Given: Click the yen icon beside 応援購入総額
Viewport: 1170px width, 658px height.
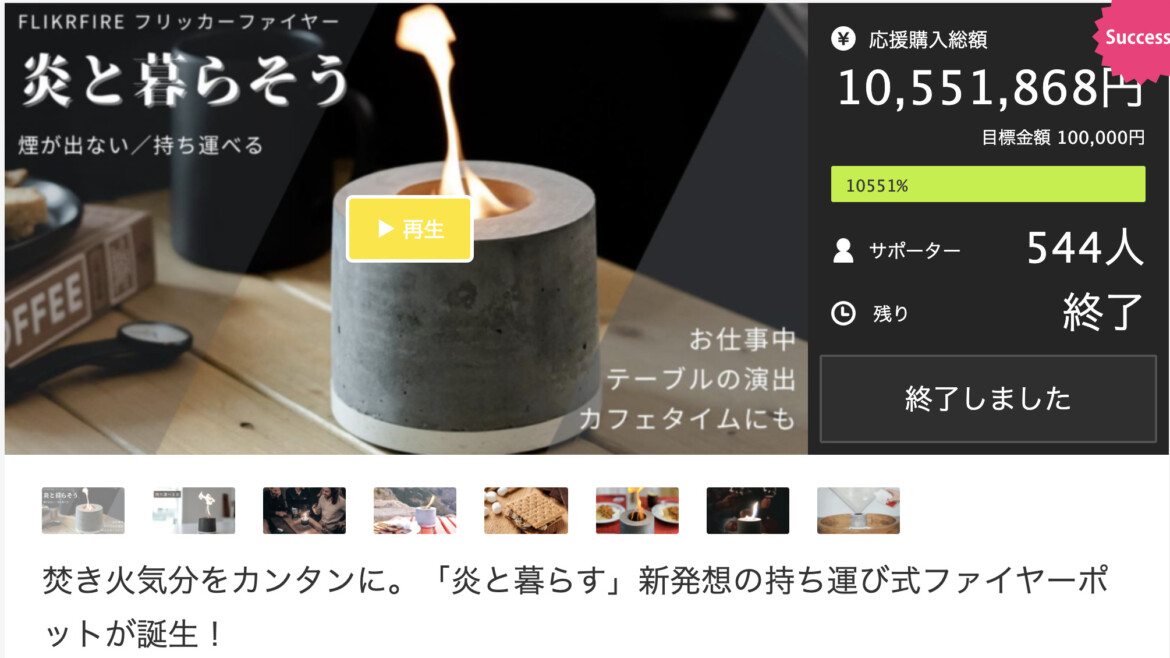Looking at the screenshot, I should coord(843,39).
